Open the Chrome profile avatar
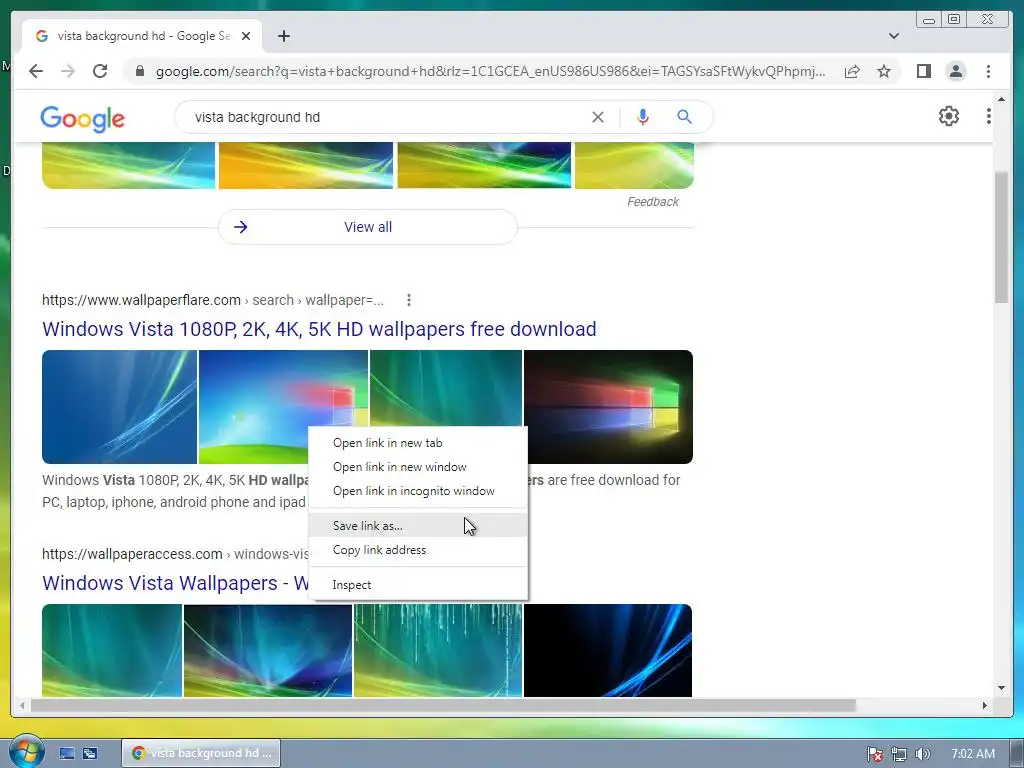 pyautogui.click(x=955, y=71)
